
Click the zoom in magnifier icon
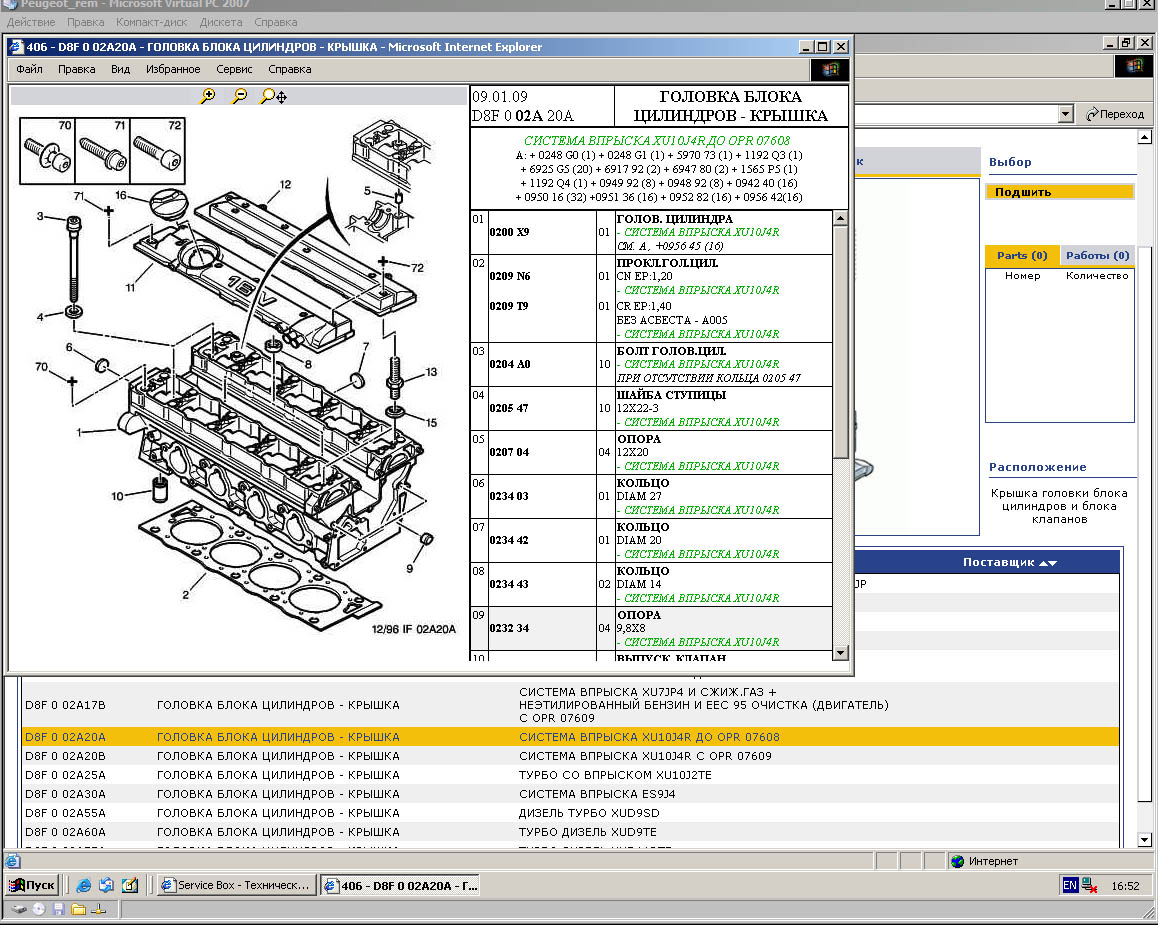[208, 96]
